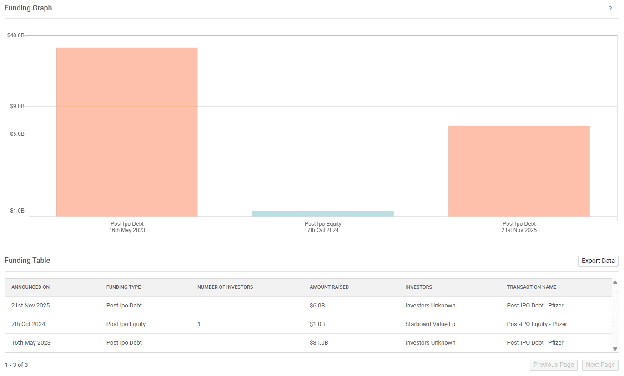
Task: Click Investors Unknown in the Nov 2025 row
Action: point(430,306)
